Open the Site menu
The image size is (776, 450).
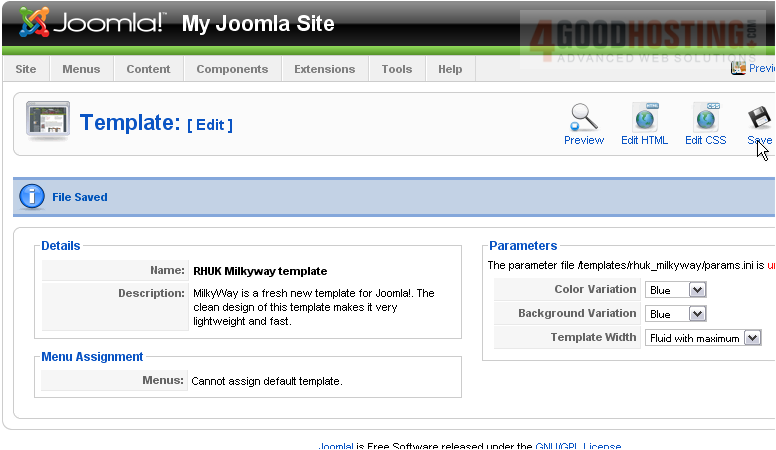(26, 69)
